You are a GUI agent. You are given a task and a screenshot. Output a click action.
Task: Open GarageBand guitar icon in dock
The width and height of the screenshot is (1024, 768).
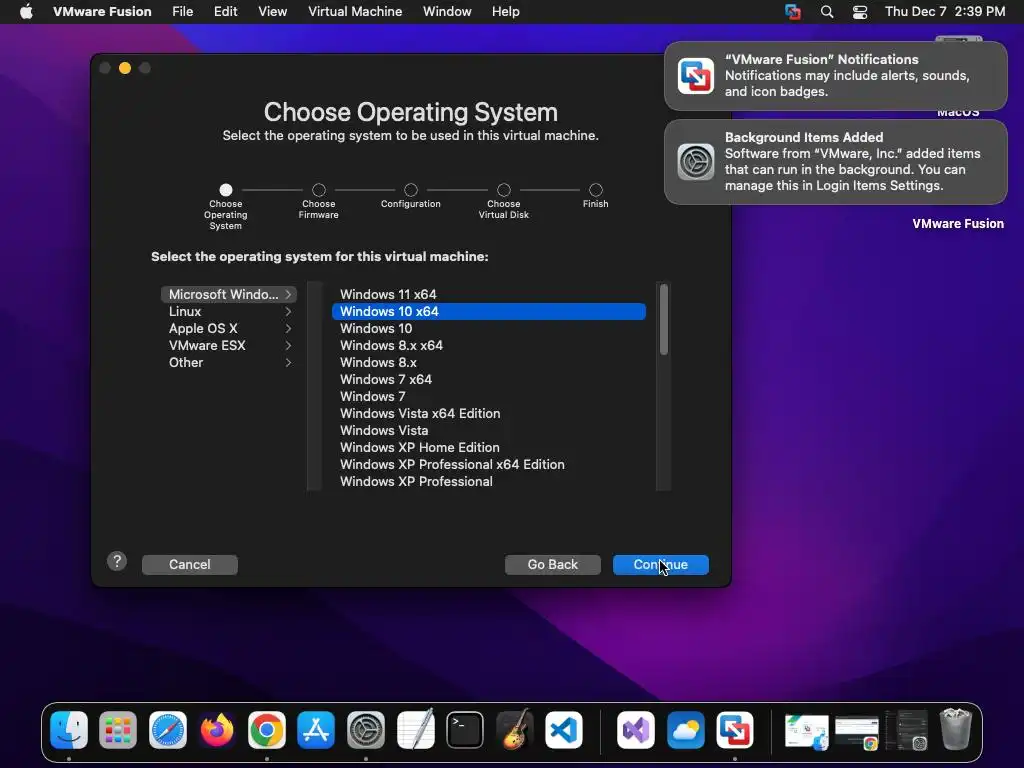coord(515,729)
